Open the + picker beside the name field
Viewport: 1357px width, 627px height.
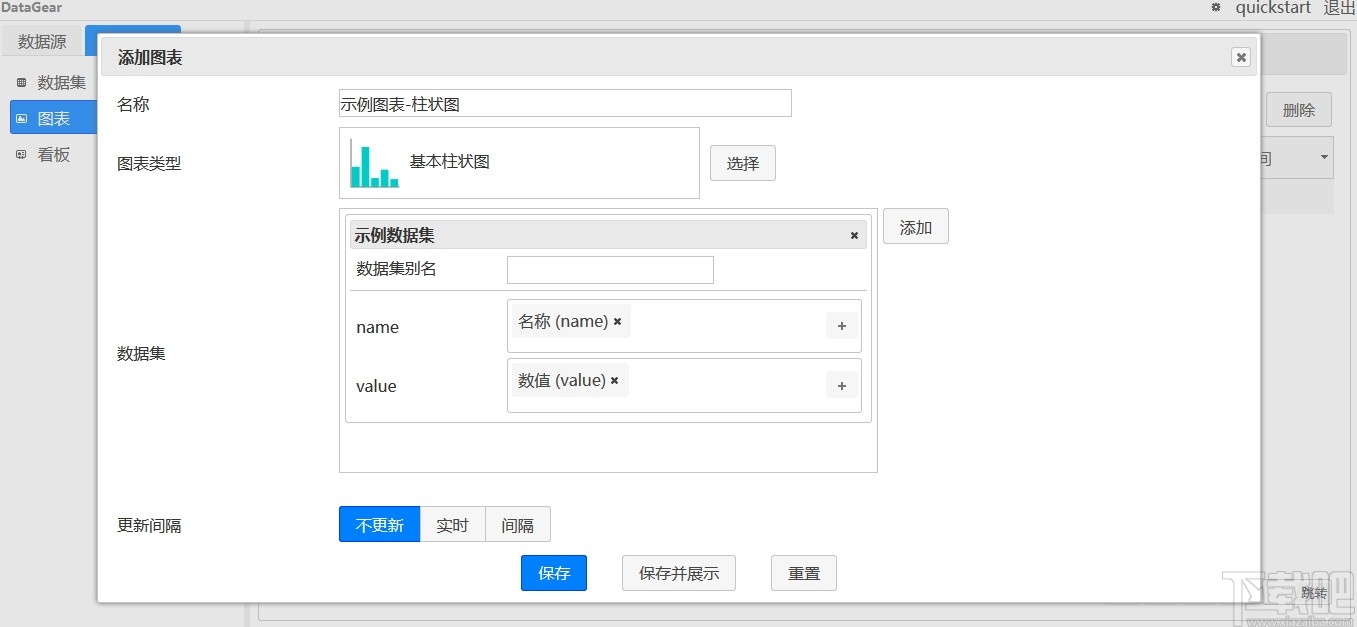tap(841, 325)
